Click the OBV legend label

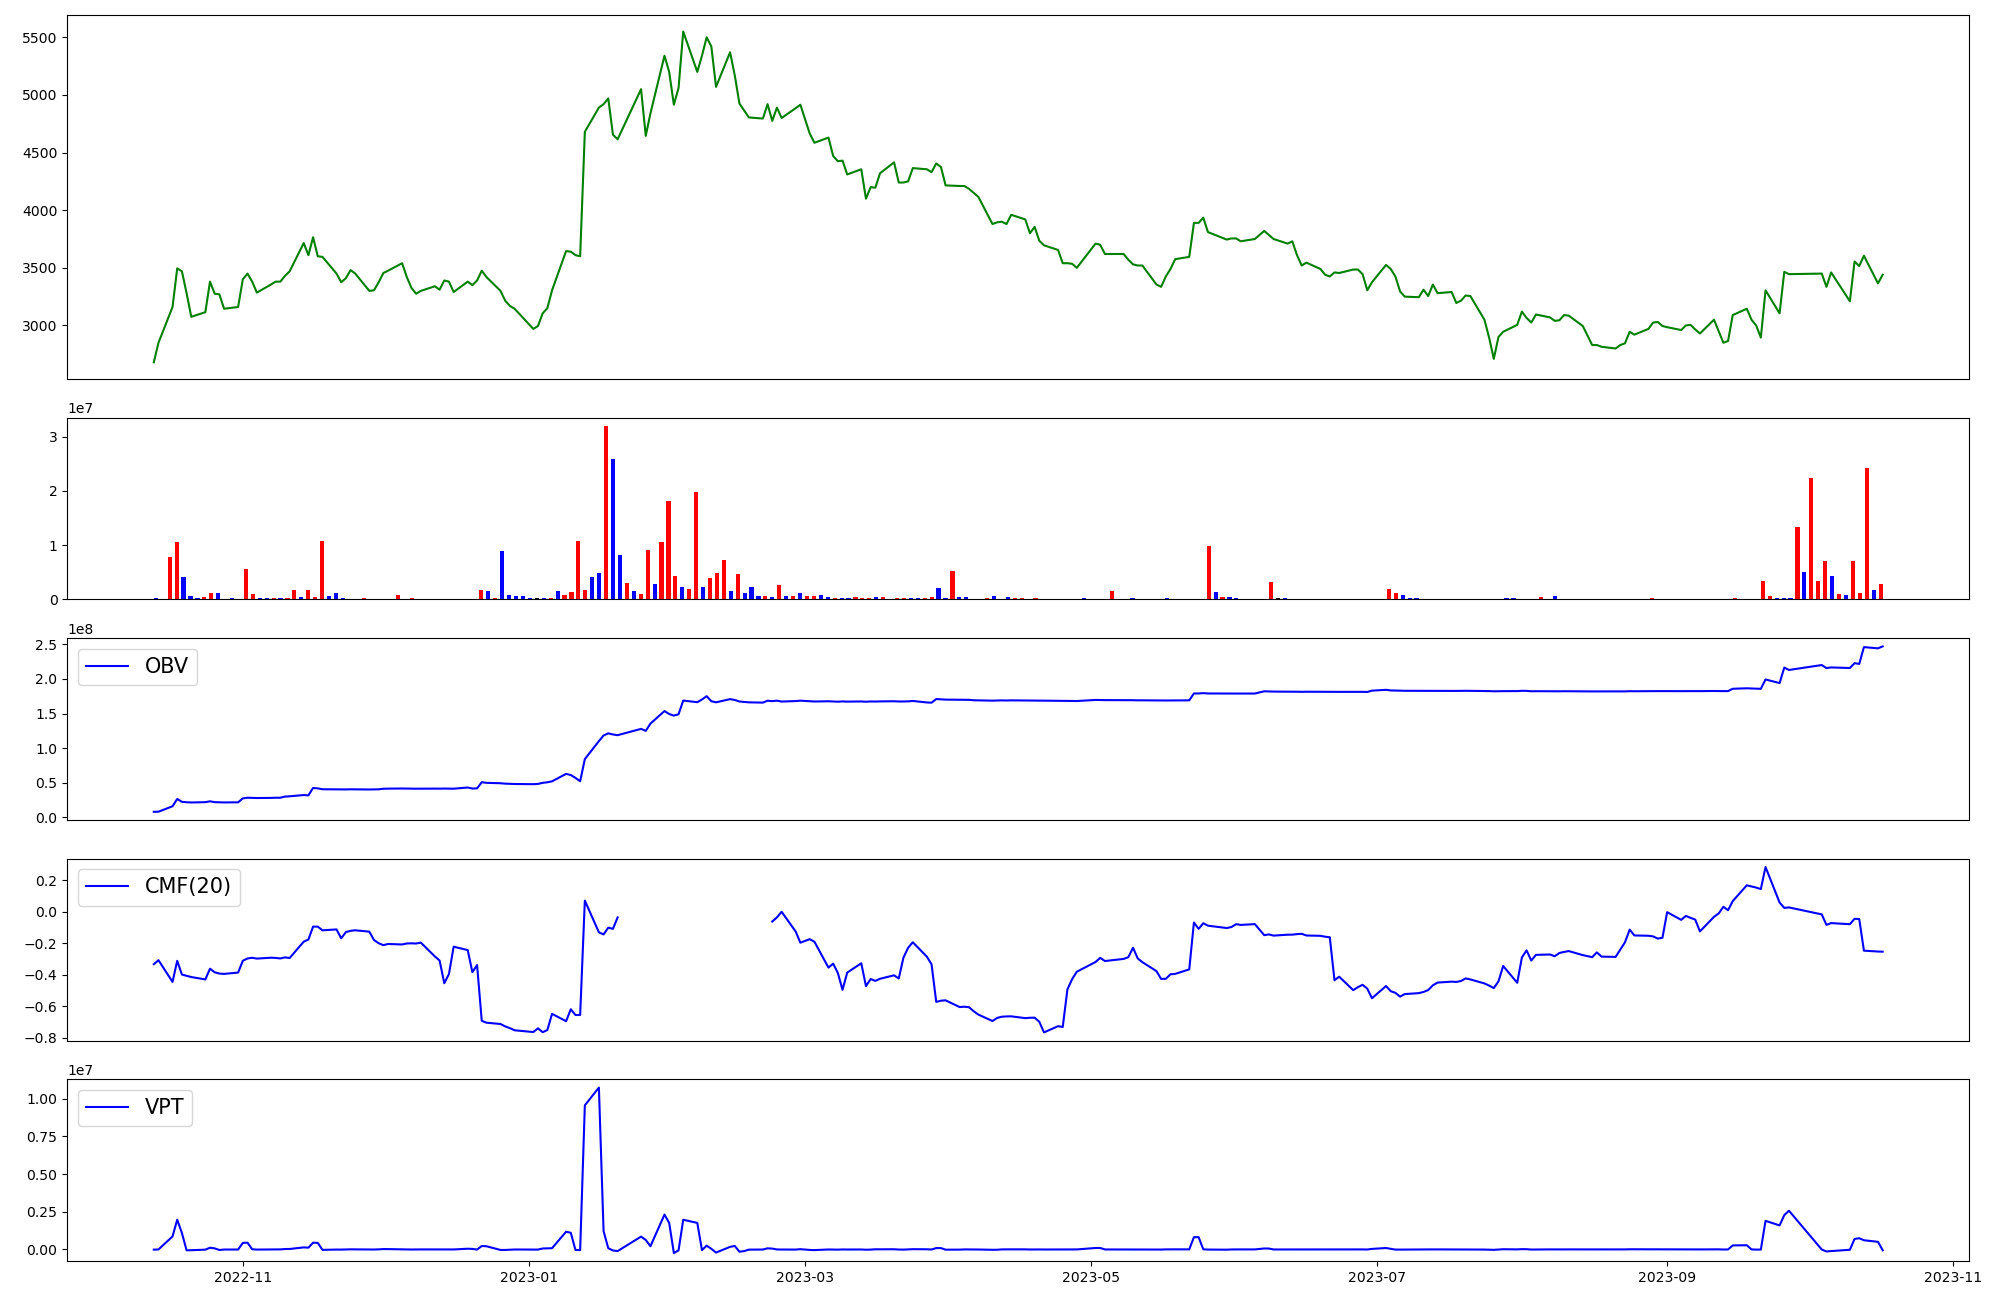pyautogui.click(x=166, y=666)
